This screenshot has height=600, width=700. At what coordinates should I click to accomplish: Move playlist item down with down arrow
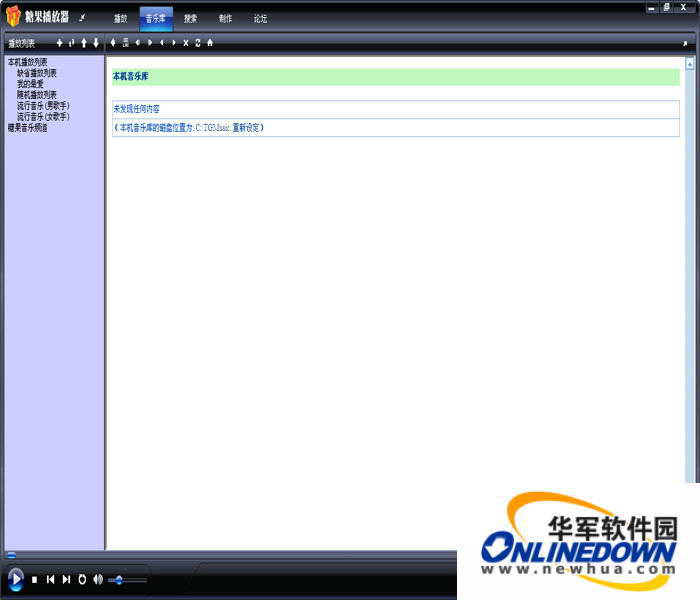(96, 43)
